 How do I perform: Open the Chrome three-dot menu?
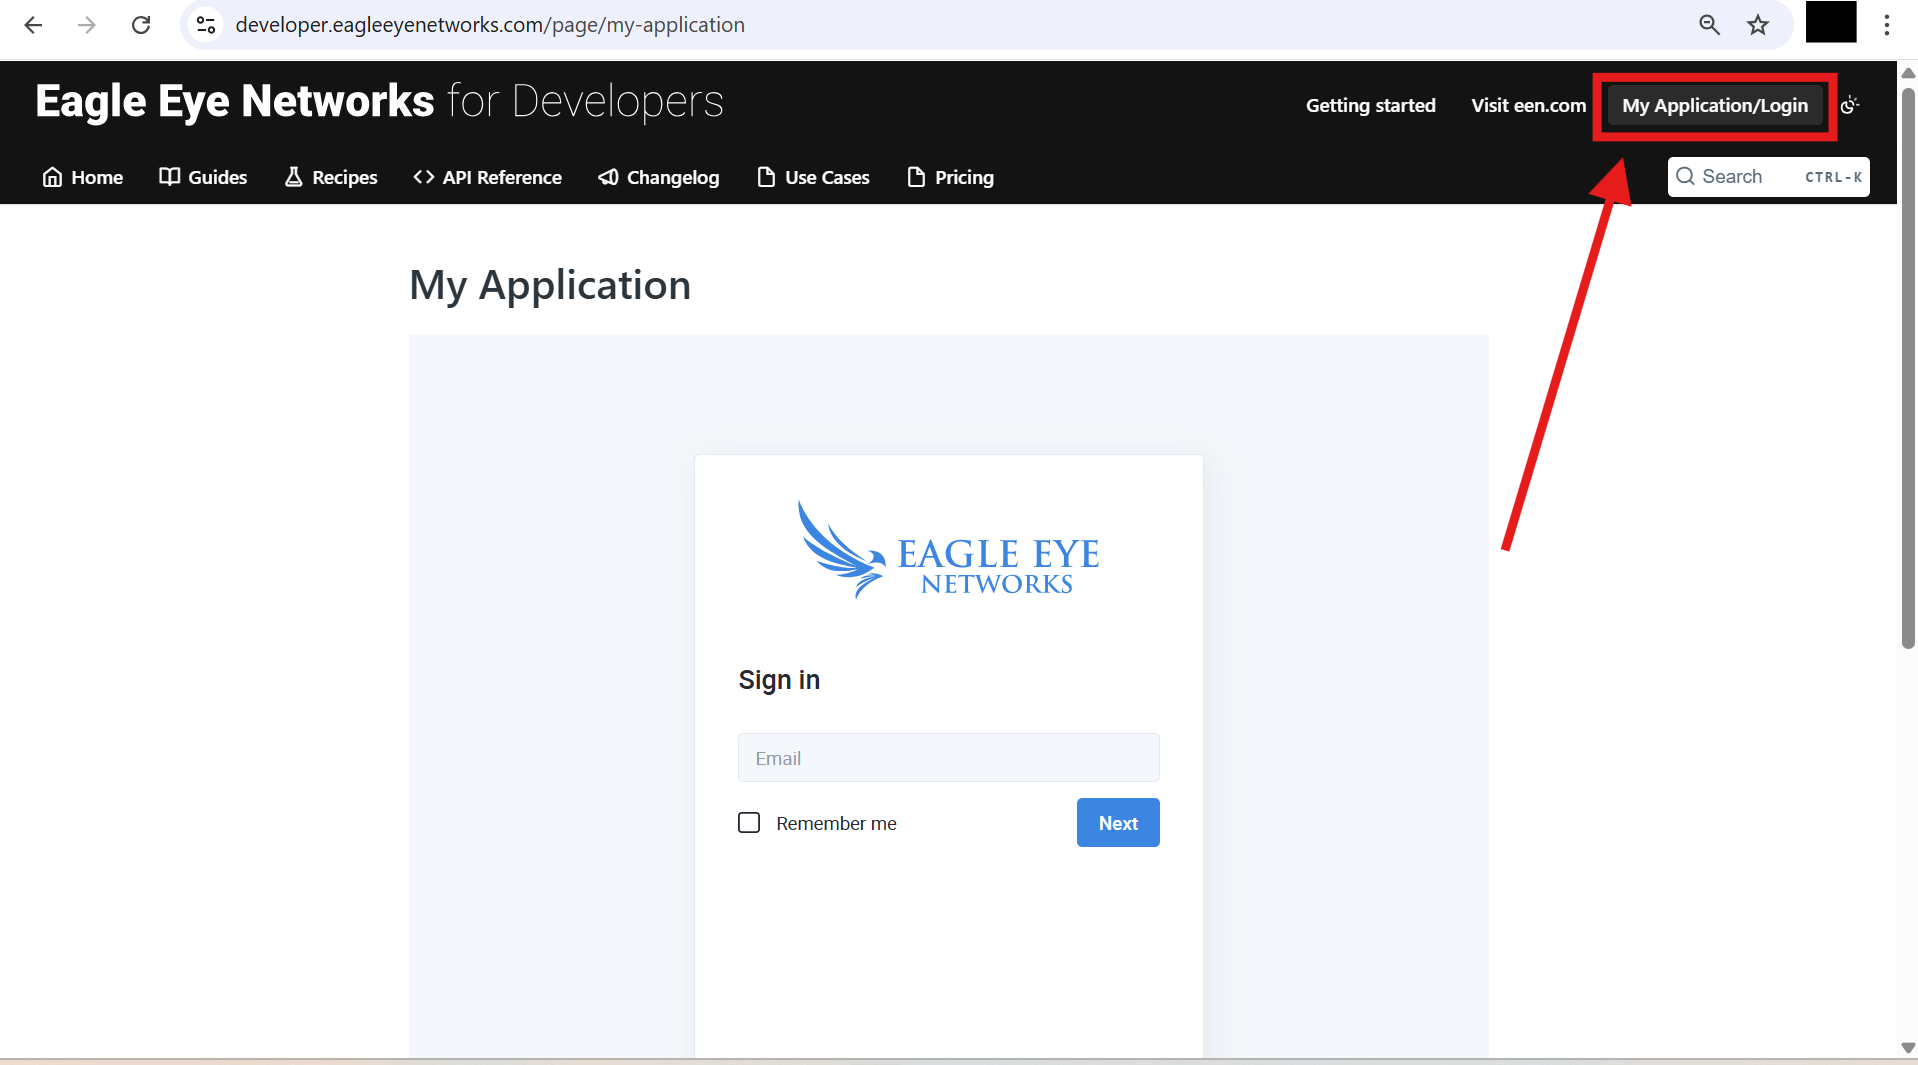pyautogui.click(x=1886, y=25)
